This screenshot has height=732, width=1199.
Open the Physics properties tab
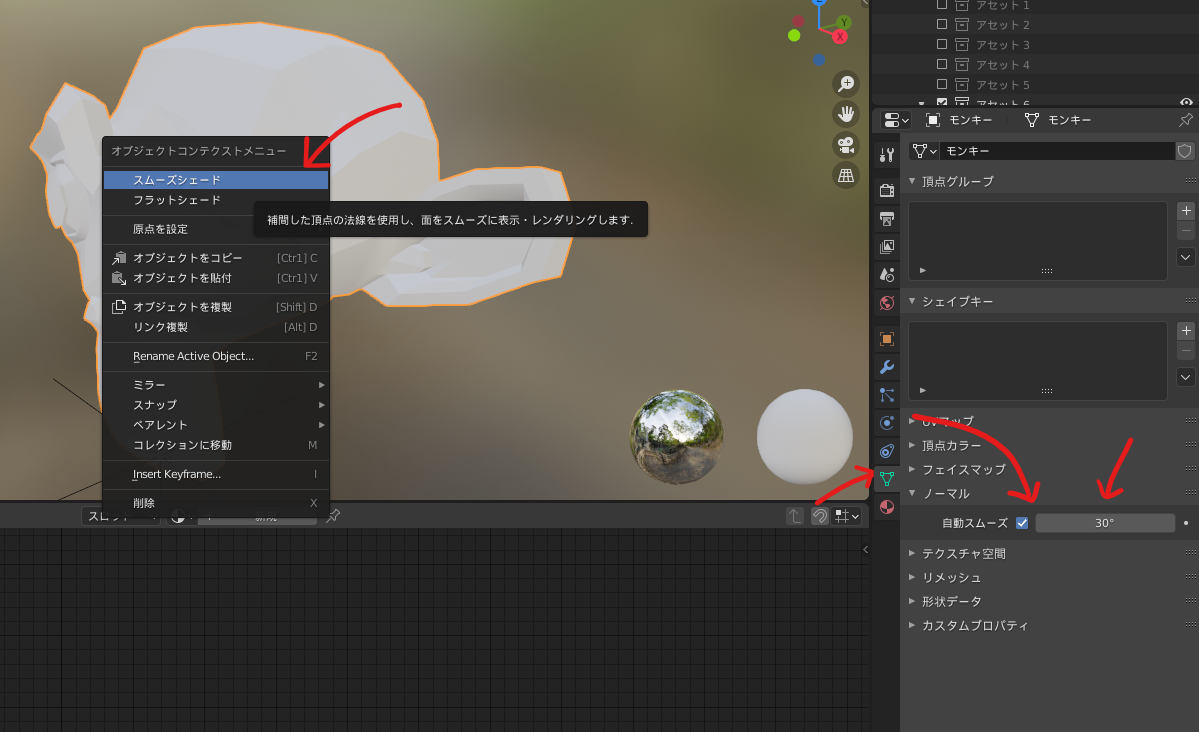coord(887,423)
